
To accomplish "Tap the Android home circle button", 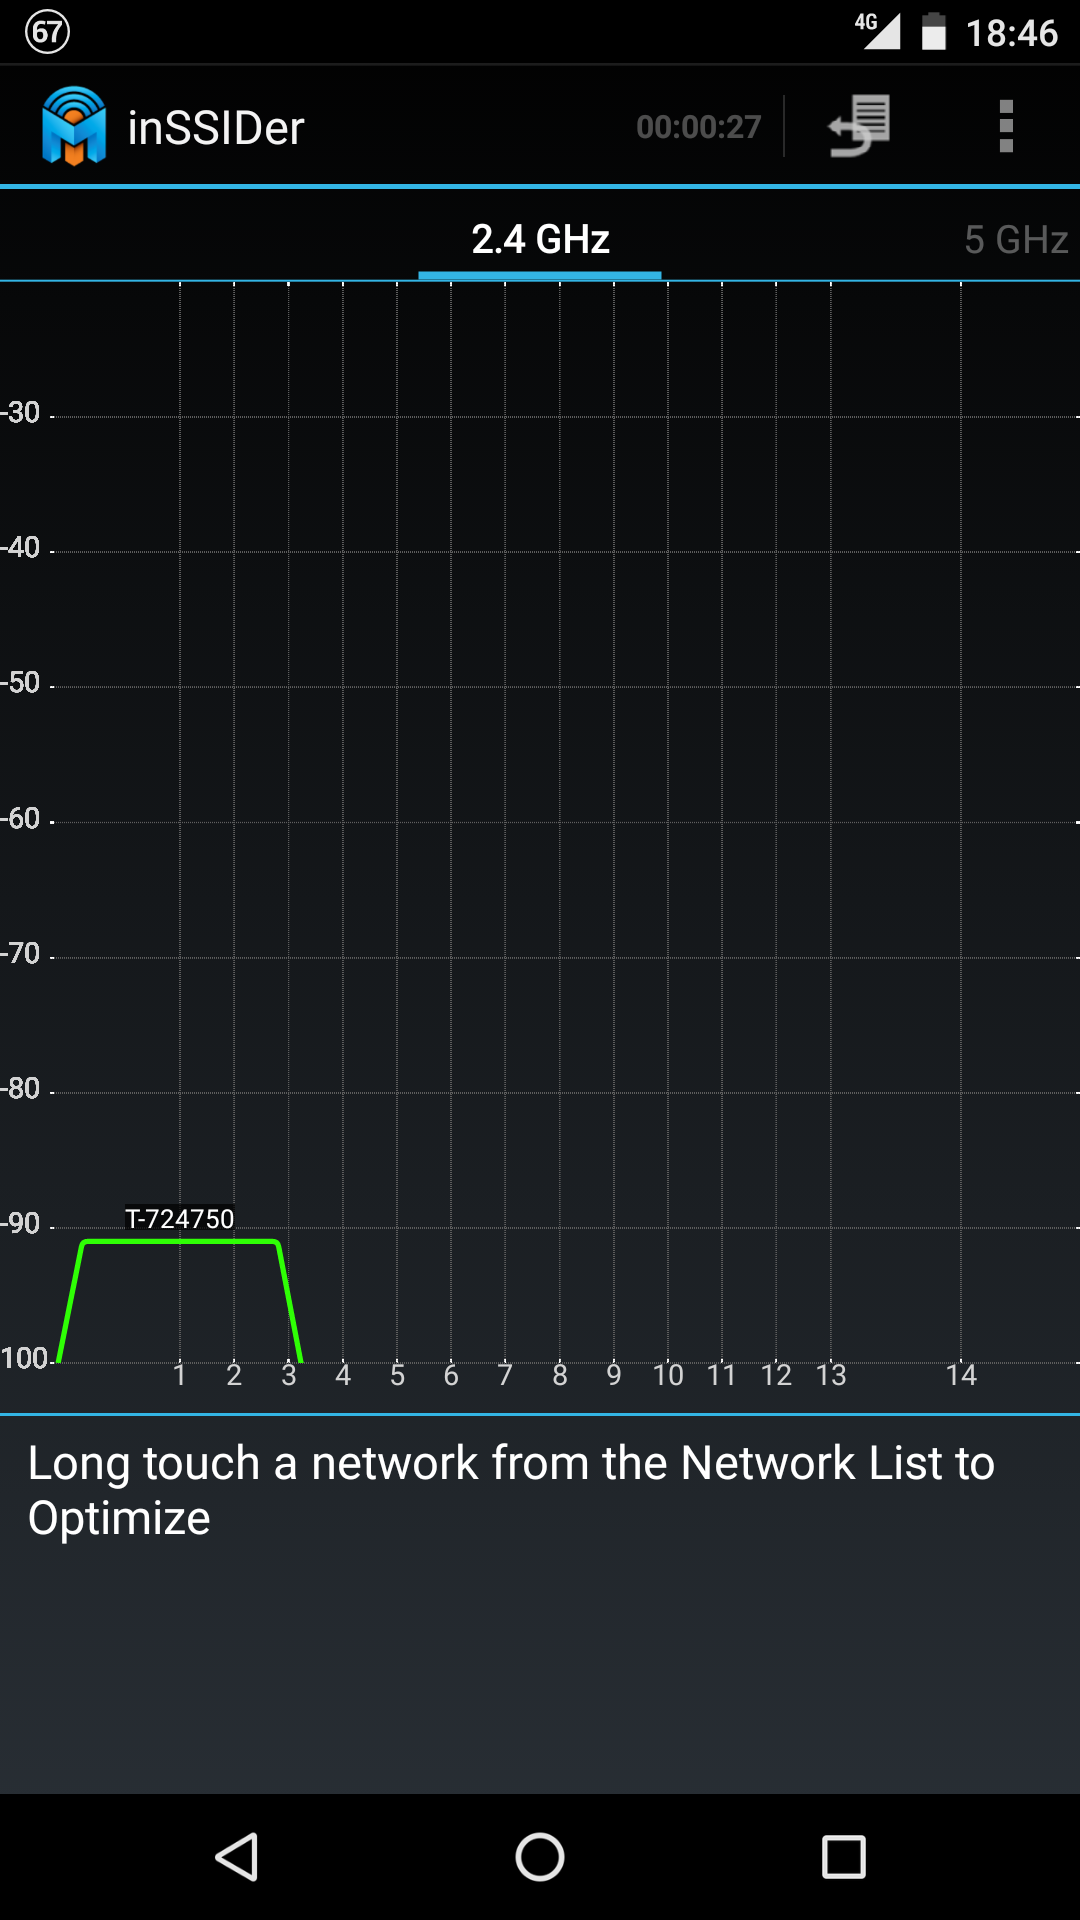I will 540,1857.
